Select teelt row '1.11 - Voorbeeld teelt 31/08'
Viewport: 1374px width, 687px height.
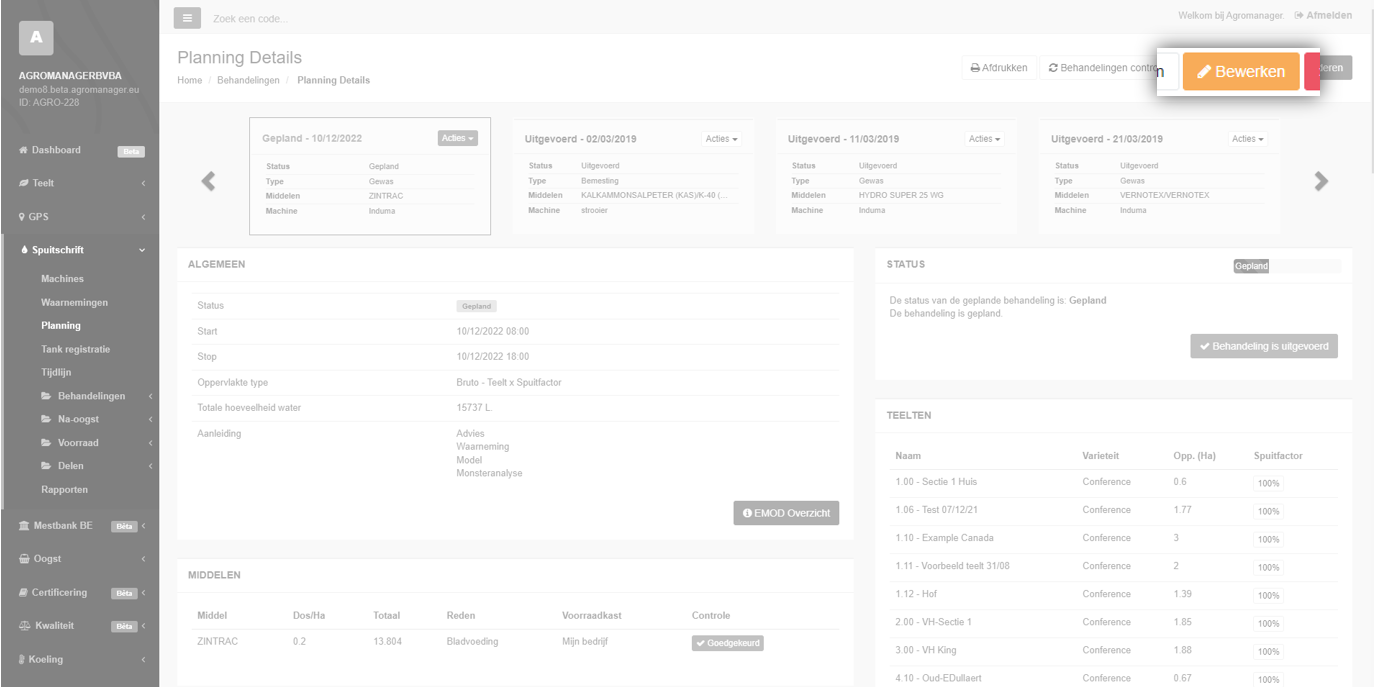(x=1113, y=566)
